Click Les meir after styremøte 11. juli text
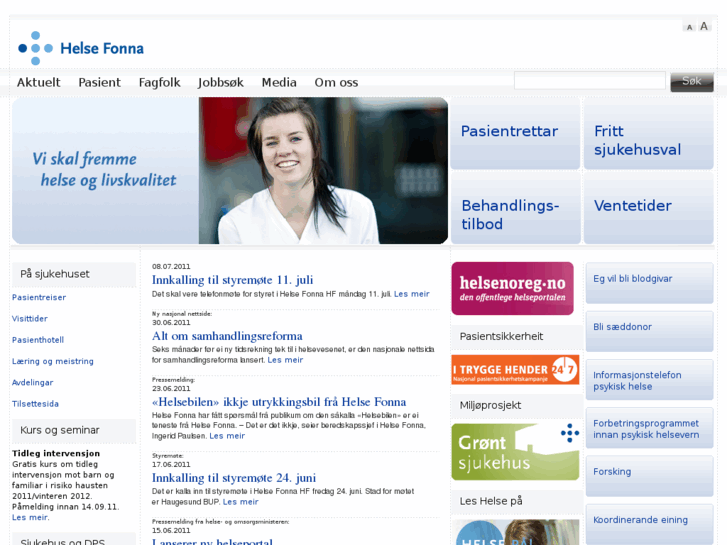The height and width of the screenshot is (545, 727). 412,294
